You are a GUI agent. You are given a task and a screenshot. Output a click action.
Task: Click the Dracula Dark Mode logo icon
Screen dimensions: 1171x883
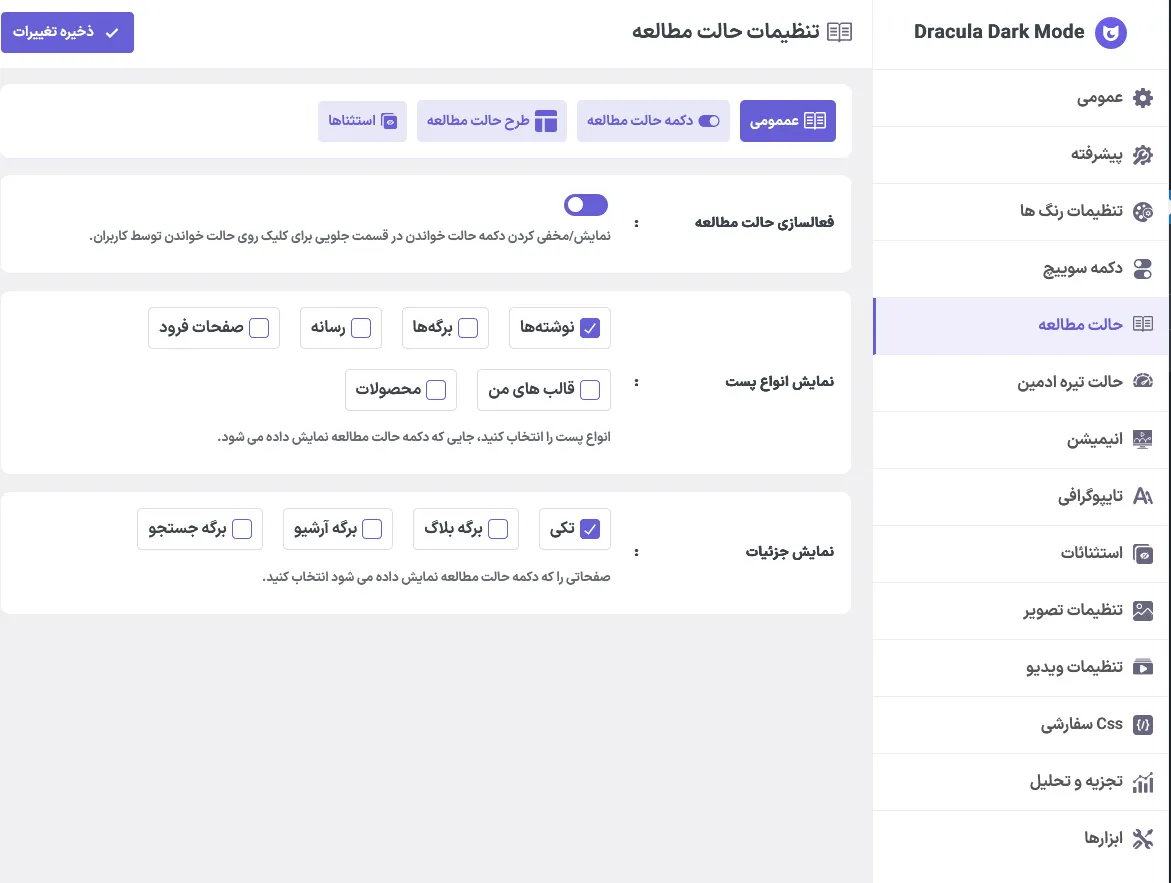1111,33
